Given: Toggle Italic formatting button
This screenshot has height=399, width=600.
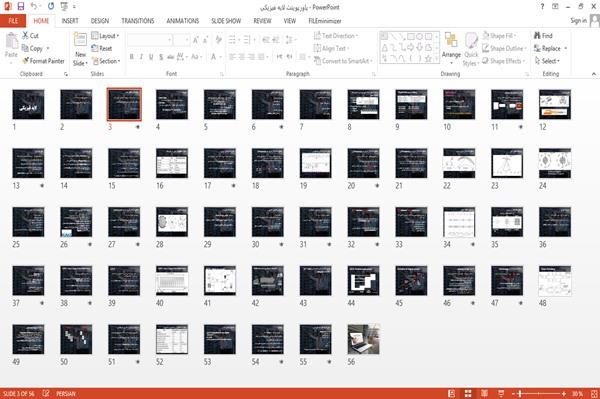Looking at the screenshot, I should point(141,57).
